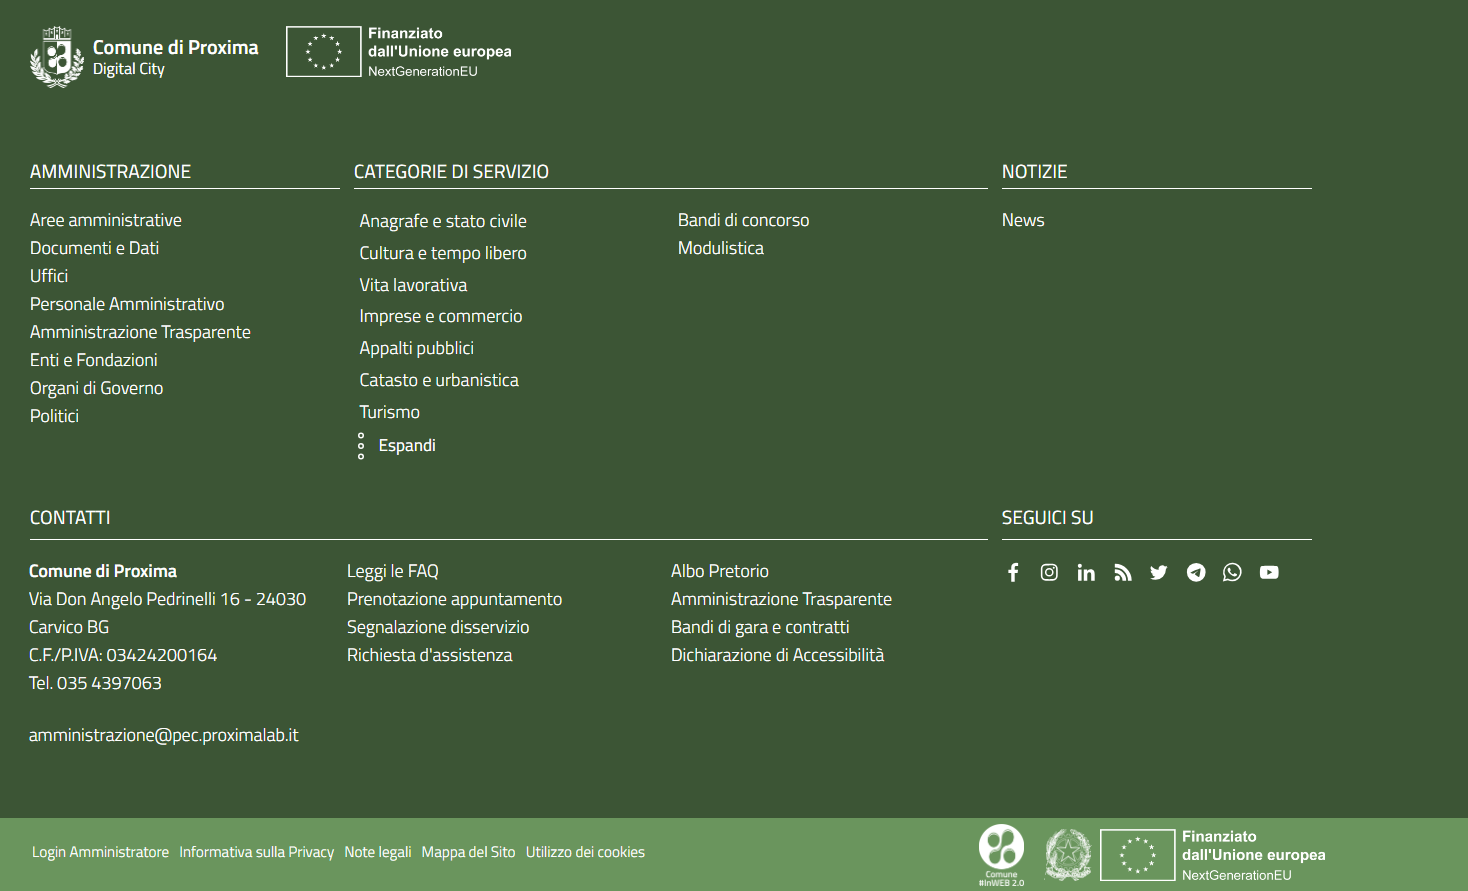Image resolution: width=1468 pixels, height=891 pixels.
Task: Open the YouTube social icon
Action: coord(1269,572)
